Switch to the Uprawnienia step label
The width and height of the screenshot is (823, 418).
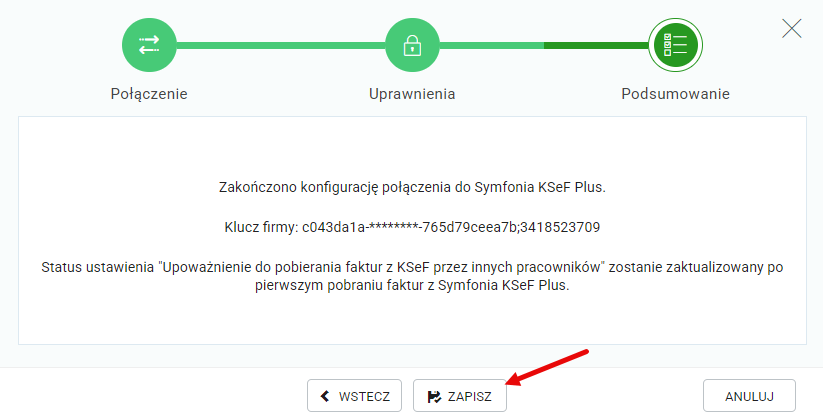(411, 94)
